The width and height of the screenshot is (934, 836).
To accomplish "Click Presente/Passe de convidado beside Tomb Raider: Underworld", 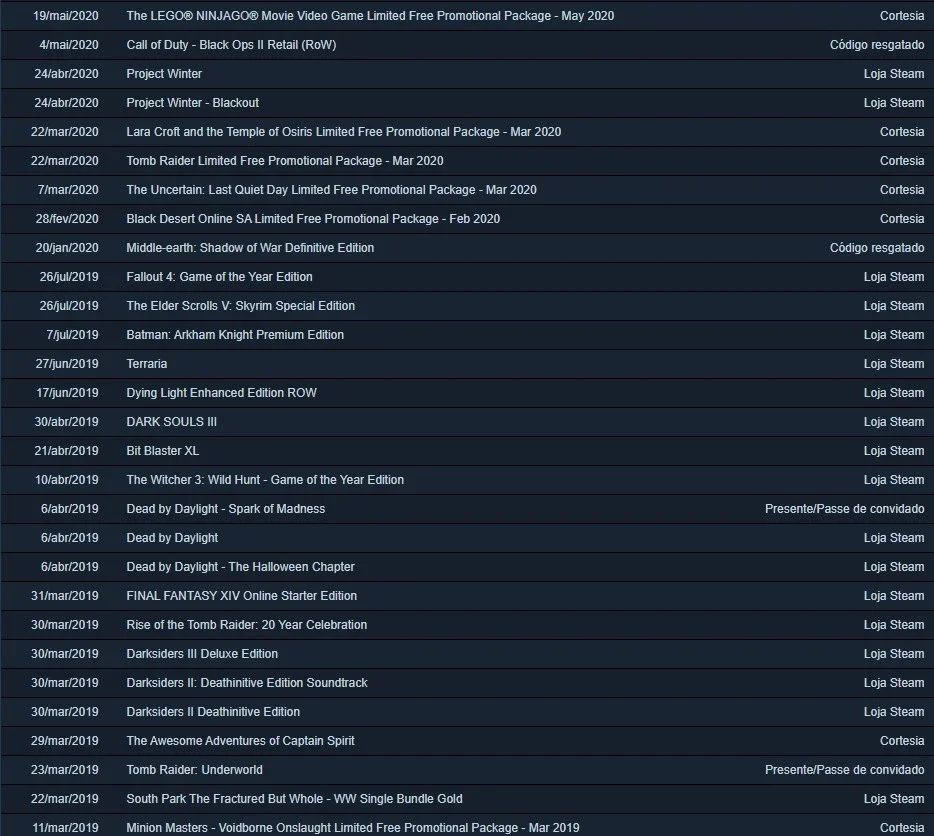I will click(x=845, y=770).
